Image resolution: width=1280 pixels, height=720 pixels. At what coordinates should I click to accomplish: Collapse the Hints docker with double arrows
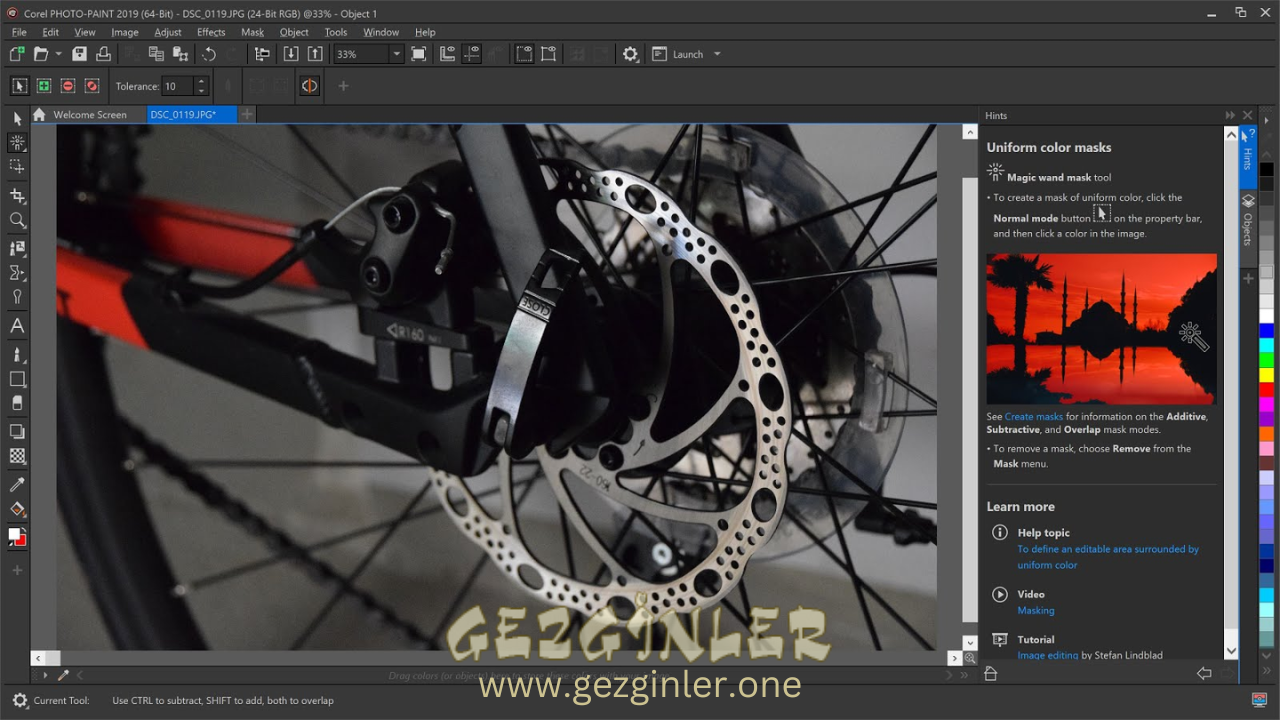point(1230,115)
